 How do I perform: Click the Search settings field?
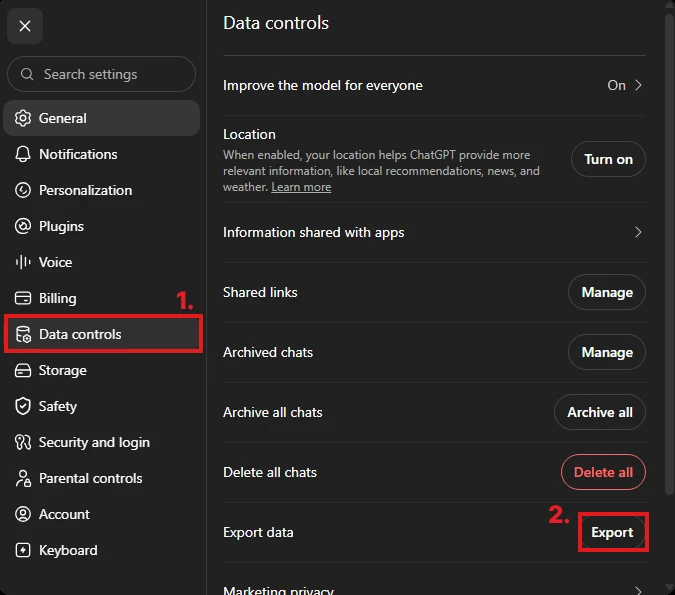coord(102,74)
